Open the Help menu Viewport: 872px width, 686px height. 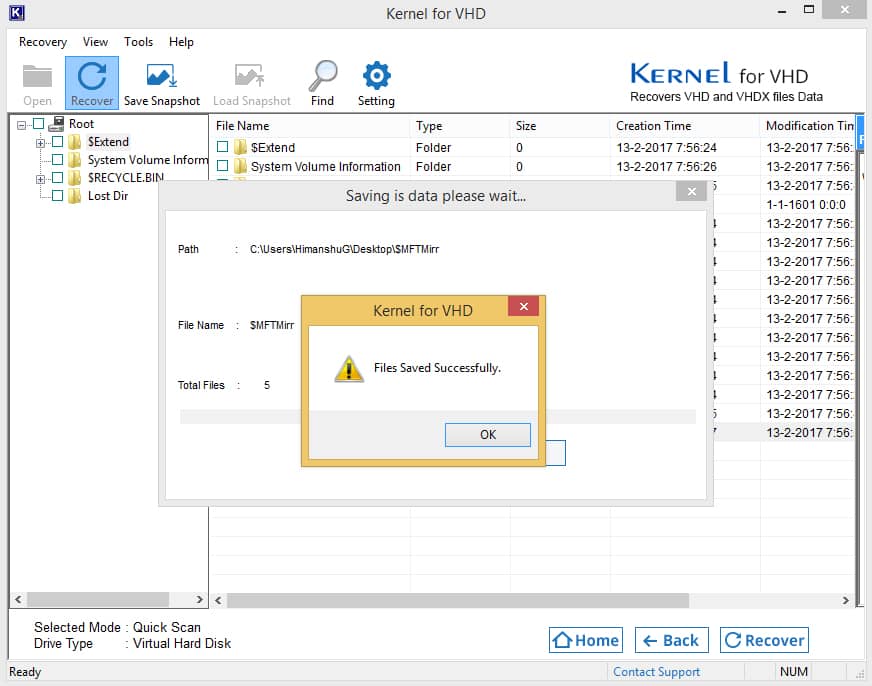181,42
